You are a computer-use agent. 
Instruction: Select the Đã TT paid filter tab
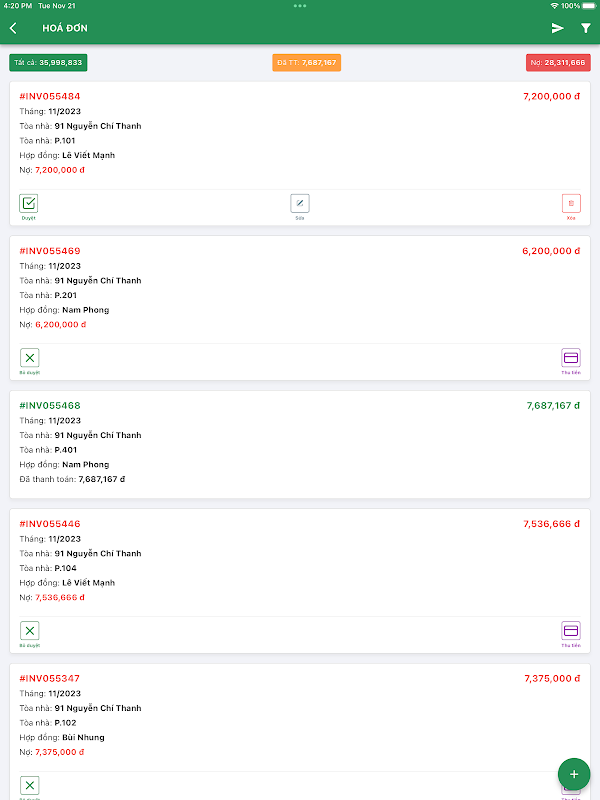tap(306, 62)
